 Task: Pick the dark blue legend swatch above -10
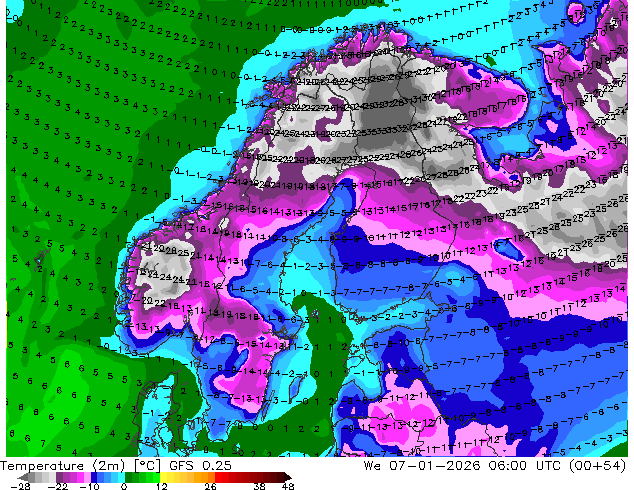tap(94, 477)
